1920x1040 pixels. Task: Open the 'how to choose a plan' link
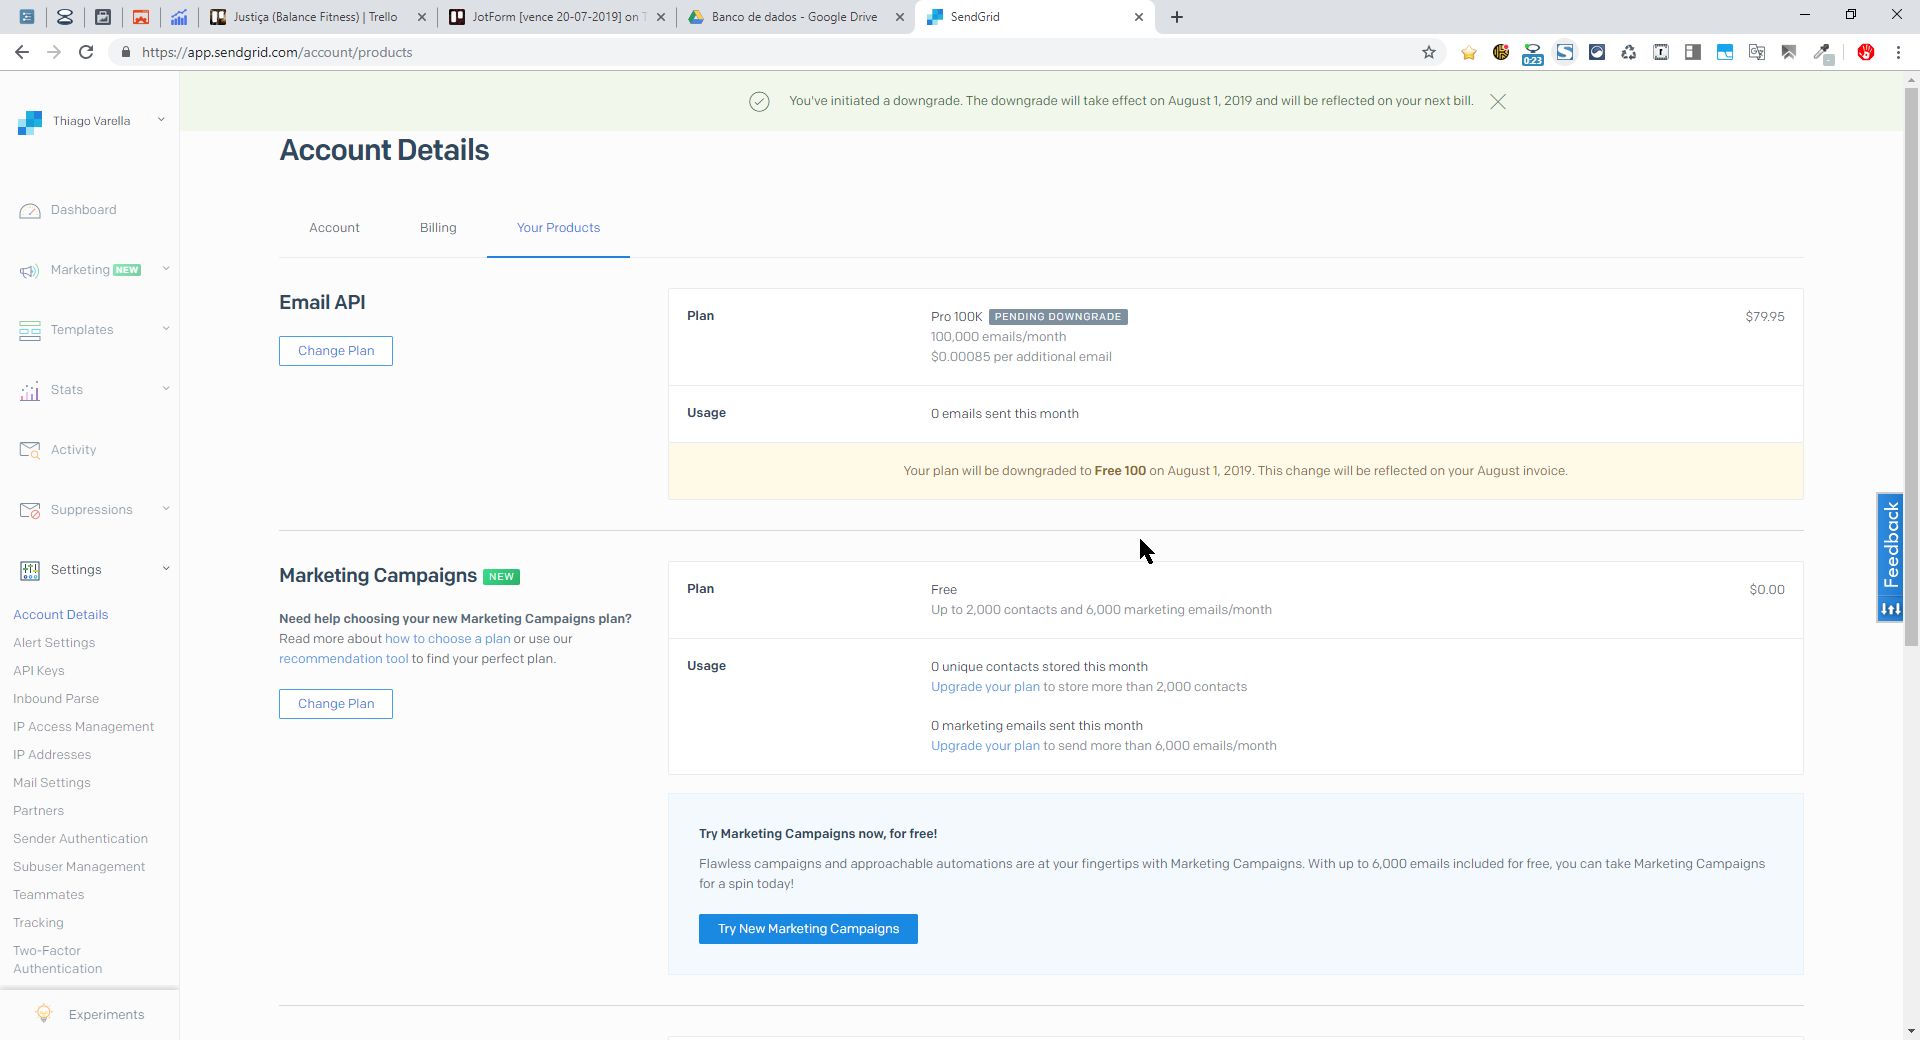[447, 639]
